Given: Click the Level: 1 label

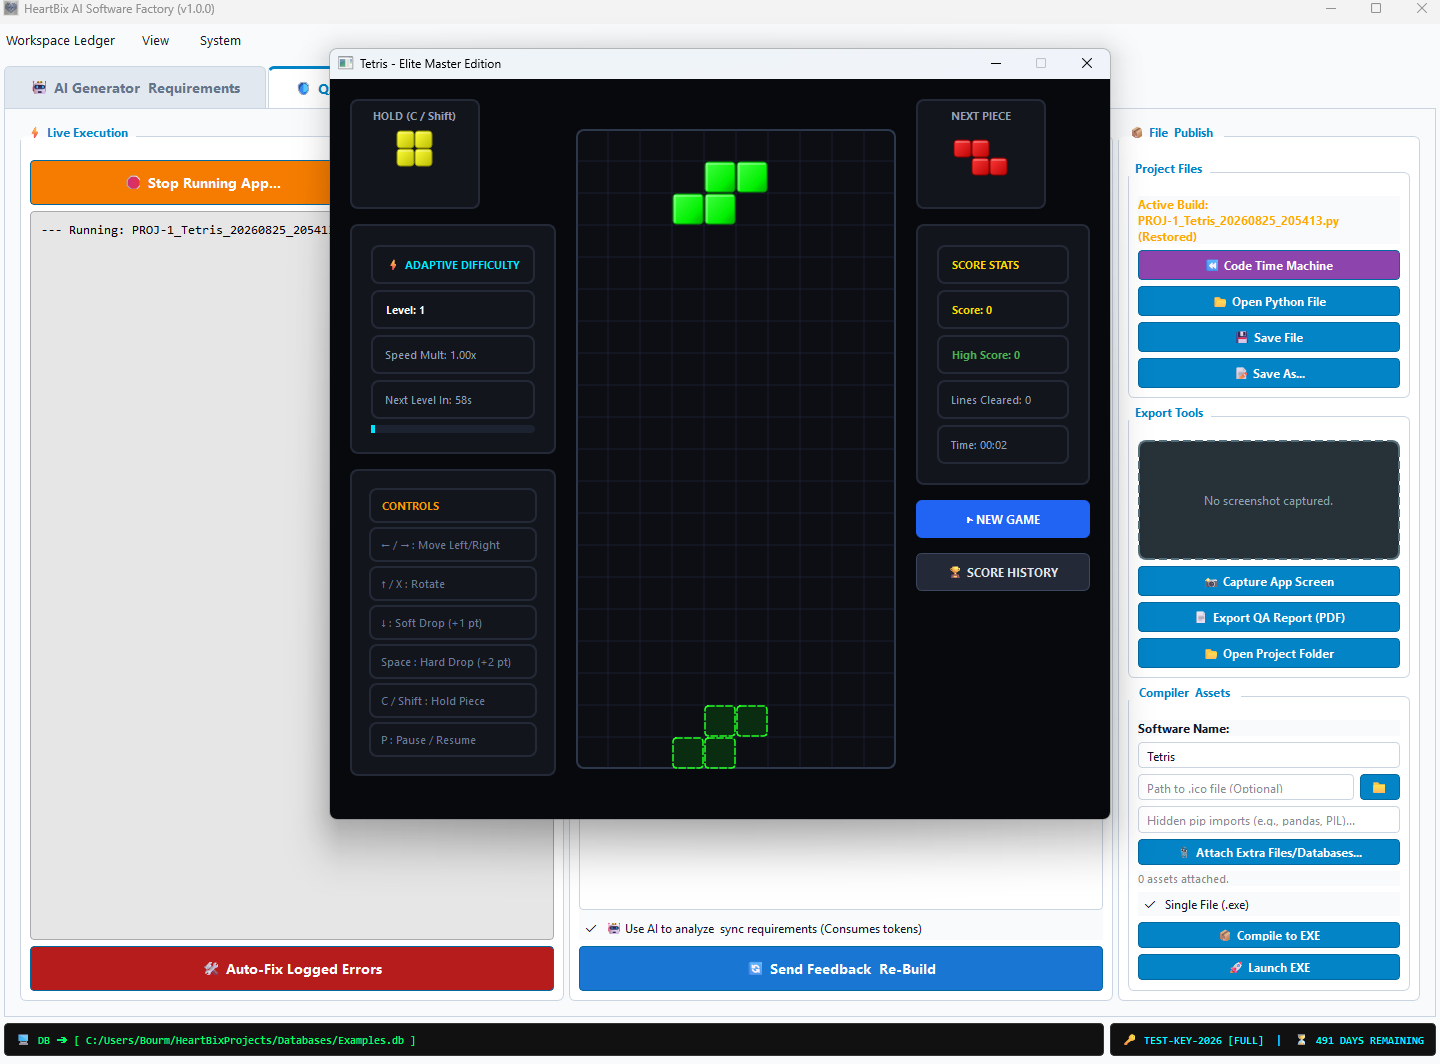Looking at the screenshot, I should 453,310.
